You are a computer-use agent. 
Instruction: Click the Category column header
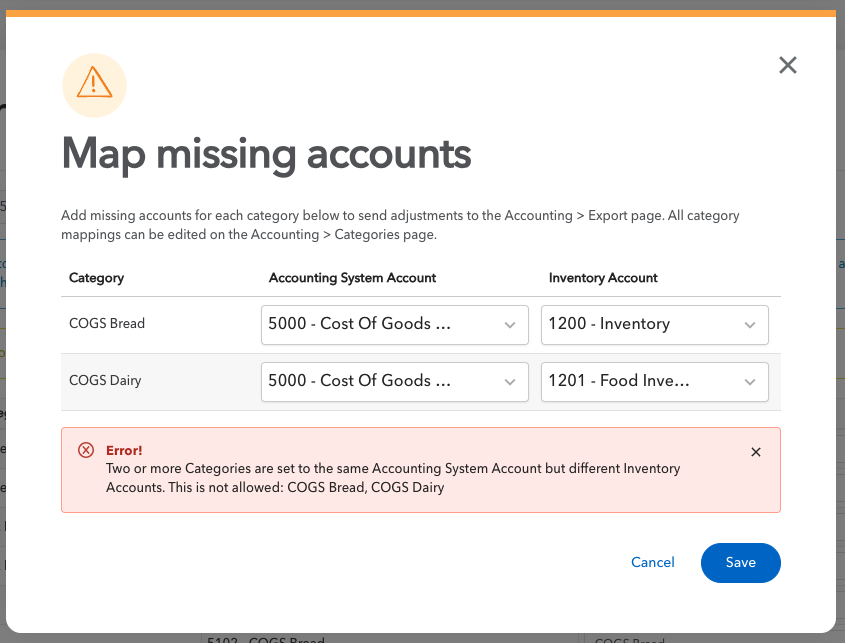click(96, 278)
